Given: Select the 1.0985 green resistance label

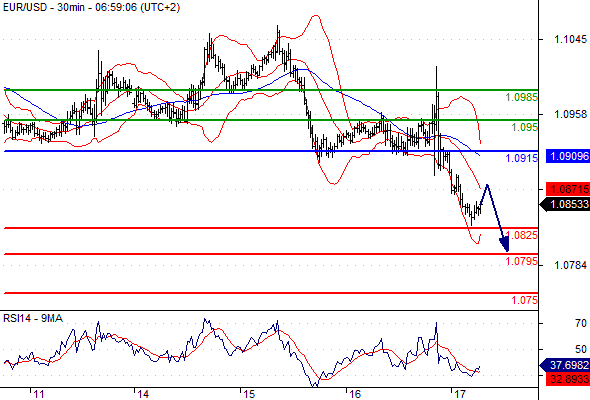Looking at the screenshot, I should pyautogui.click(x=522, y=97).
